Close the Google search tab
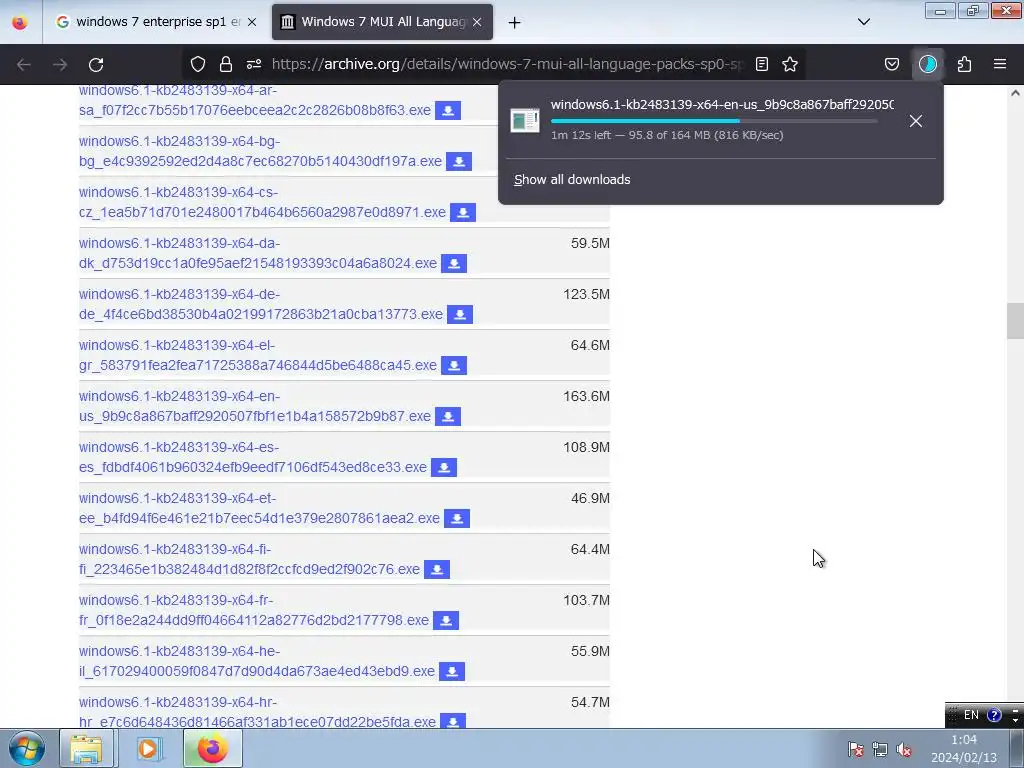 pyautogui.click(x=252, y=22)
